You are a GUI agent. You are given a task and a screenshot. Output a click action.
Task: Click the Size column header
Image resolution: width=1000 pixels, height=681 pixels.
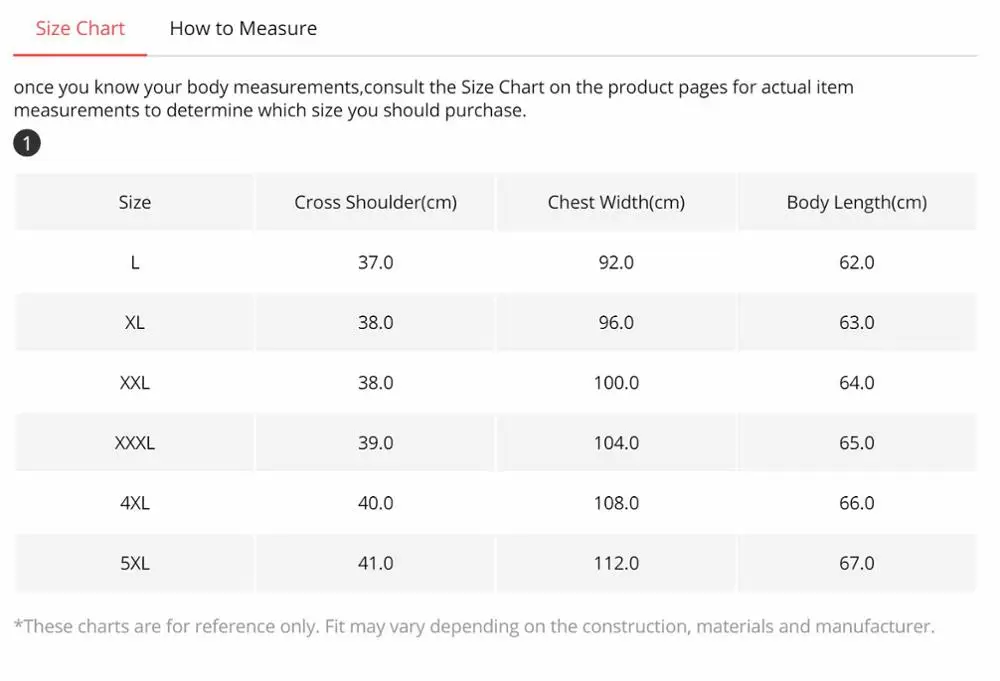(x=135, y=202)
